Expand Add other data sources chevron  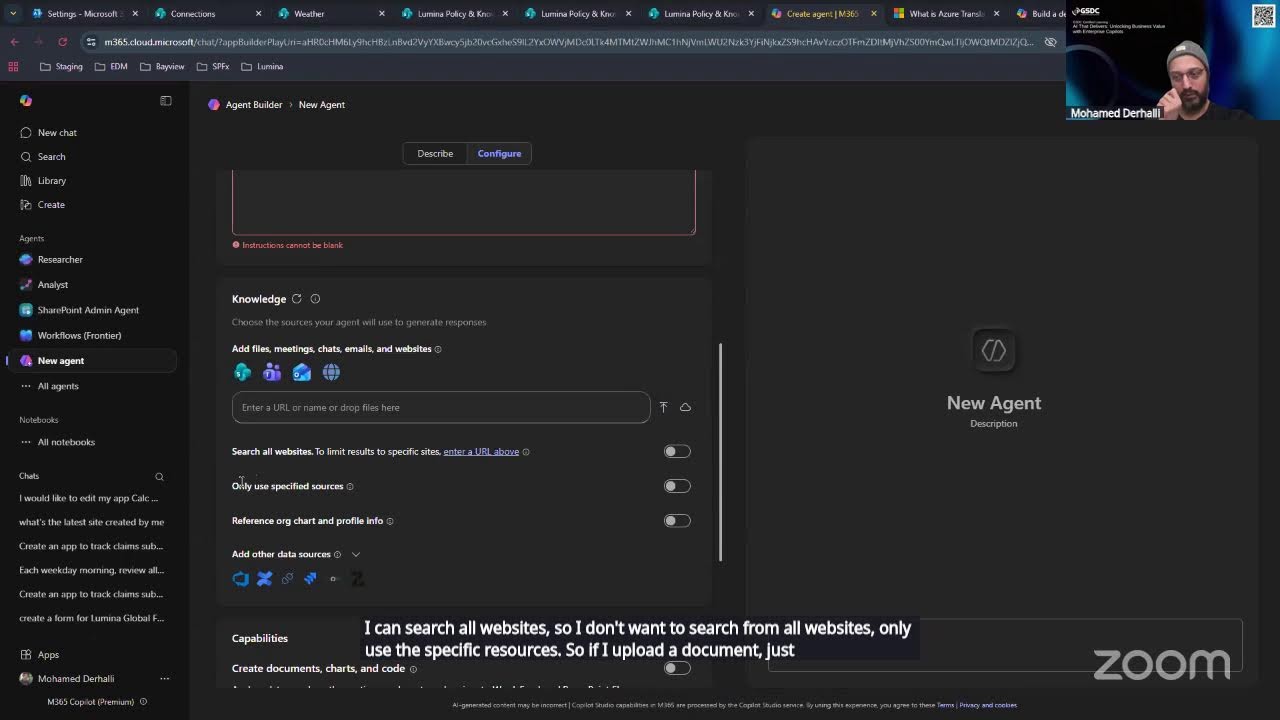[x=355, y=554]
